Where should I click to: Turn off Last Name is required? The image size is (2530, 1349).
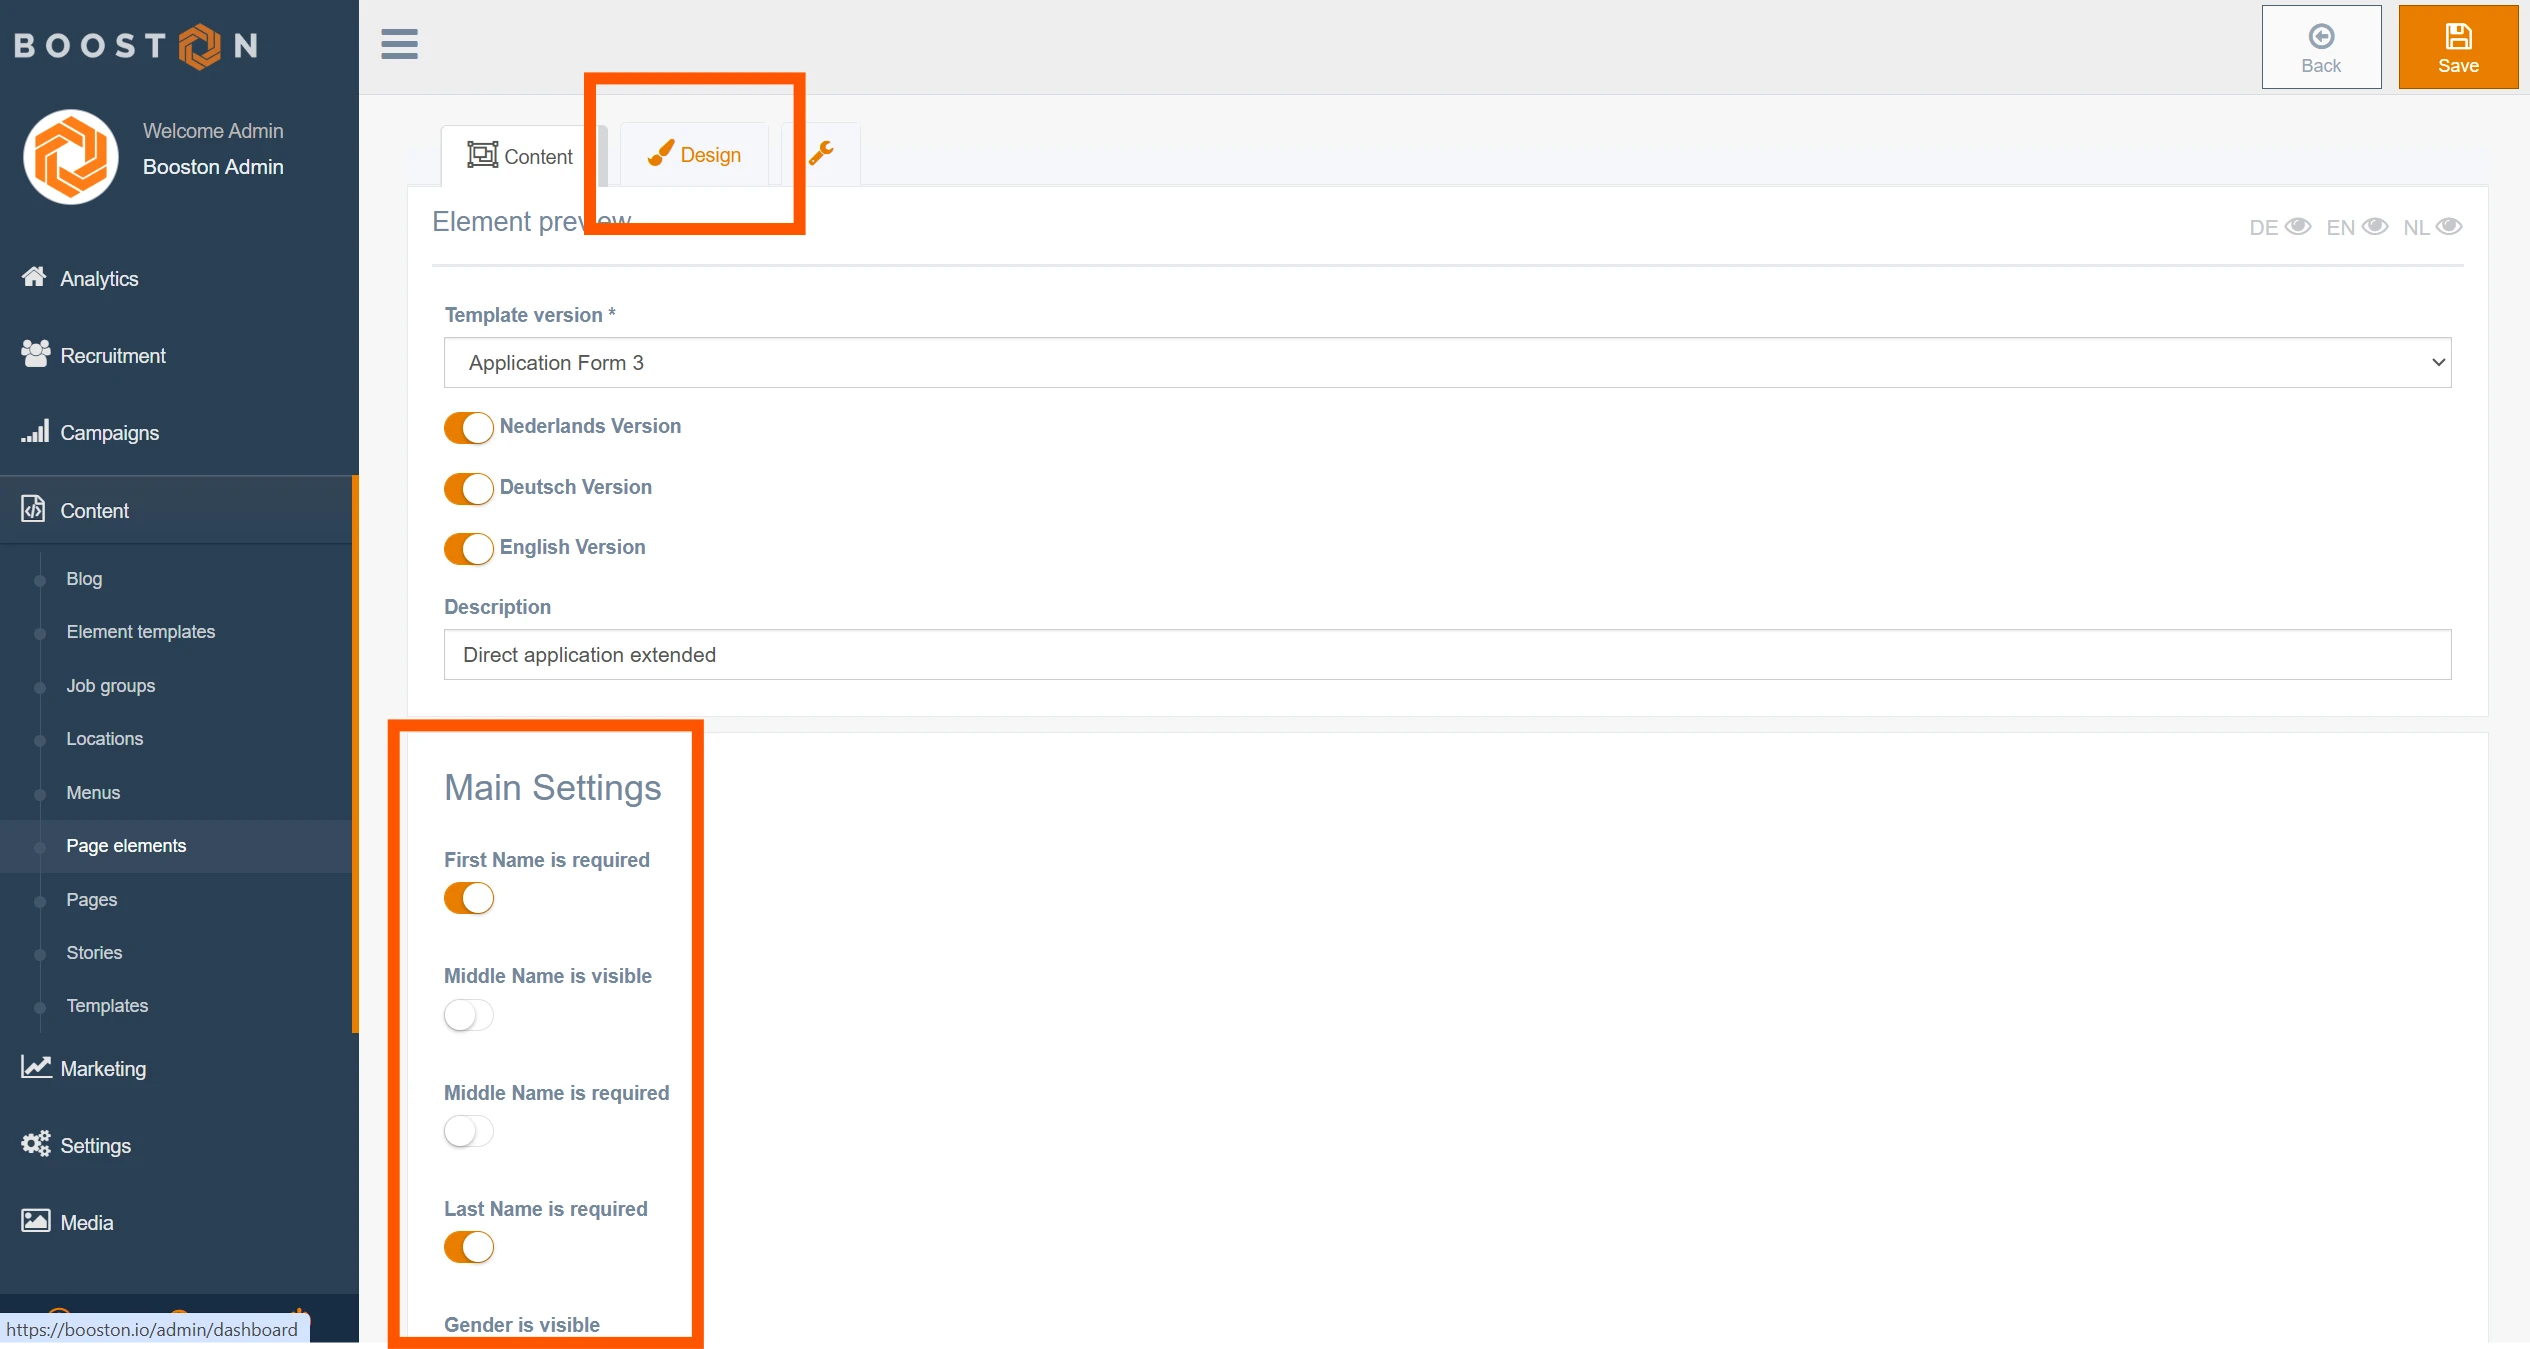[x=468, y=1247]
